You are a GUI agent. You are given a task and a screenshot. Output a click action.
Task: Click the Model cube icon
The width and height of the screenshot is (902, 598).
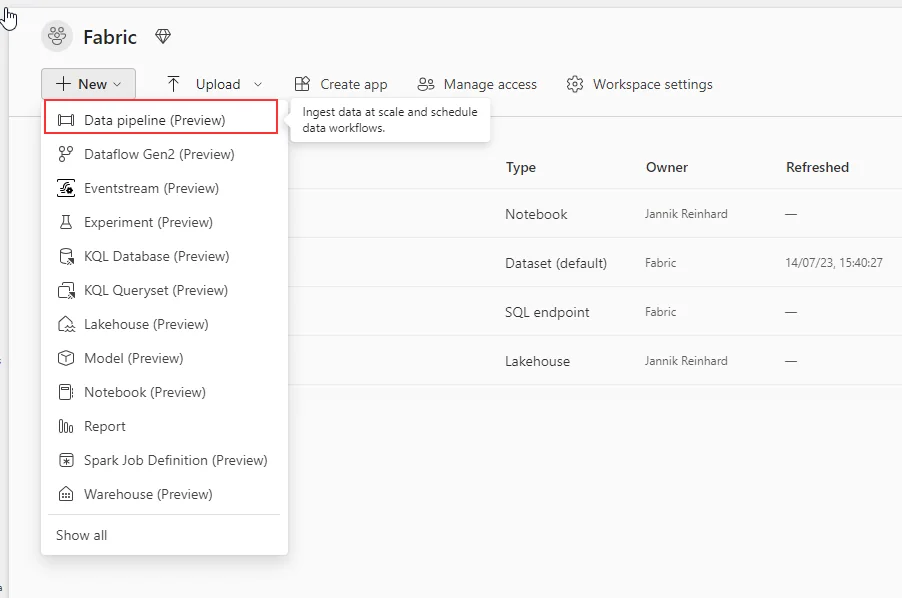[x=66, y=358]
